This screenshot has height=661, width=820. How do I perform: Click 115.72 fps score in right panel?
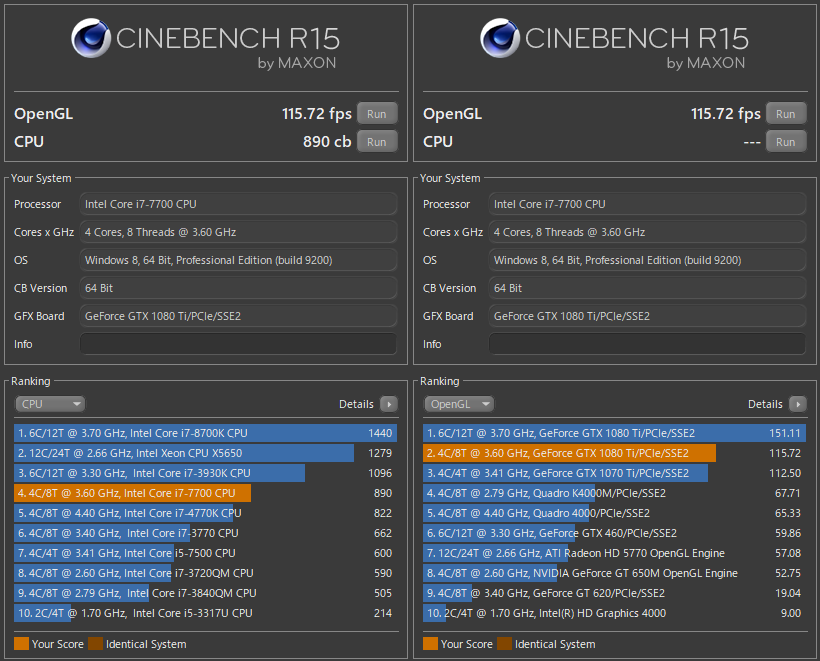point(725,114)
